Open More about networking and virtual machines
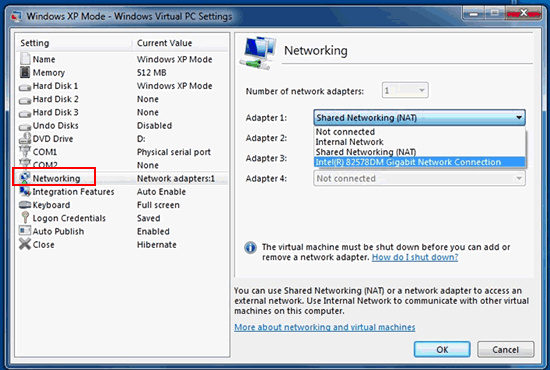 [324, 327]
